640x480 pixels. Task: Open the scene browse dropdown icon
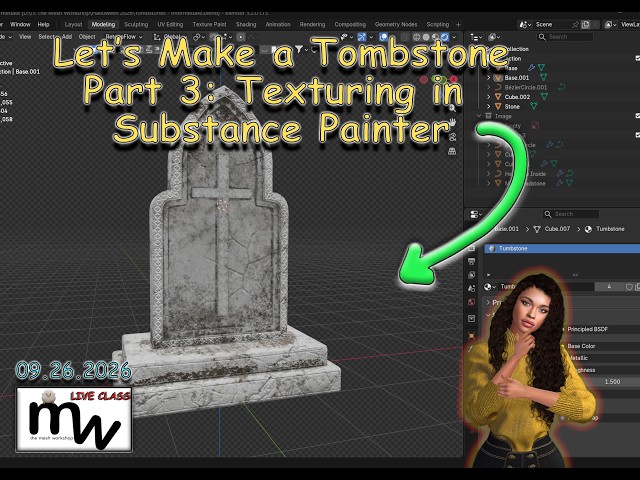click(x=525, y=24)
